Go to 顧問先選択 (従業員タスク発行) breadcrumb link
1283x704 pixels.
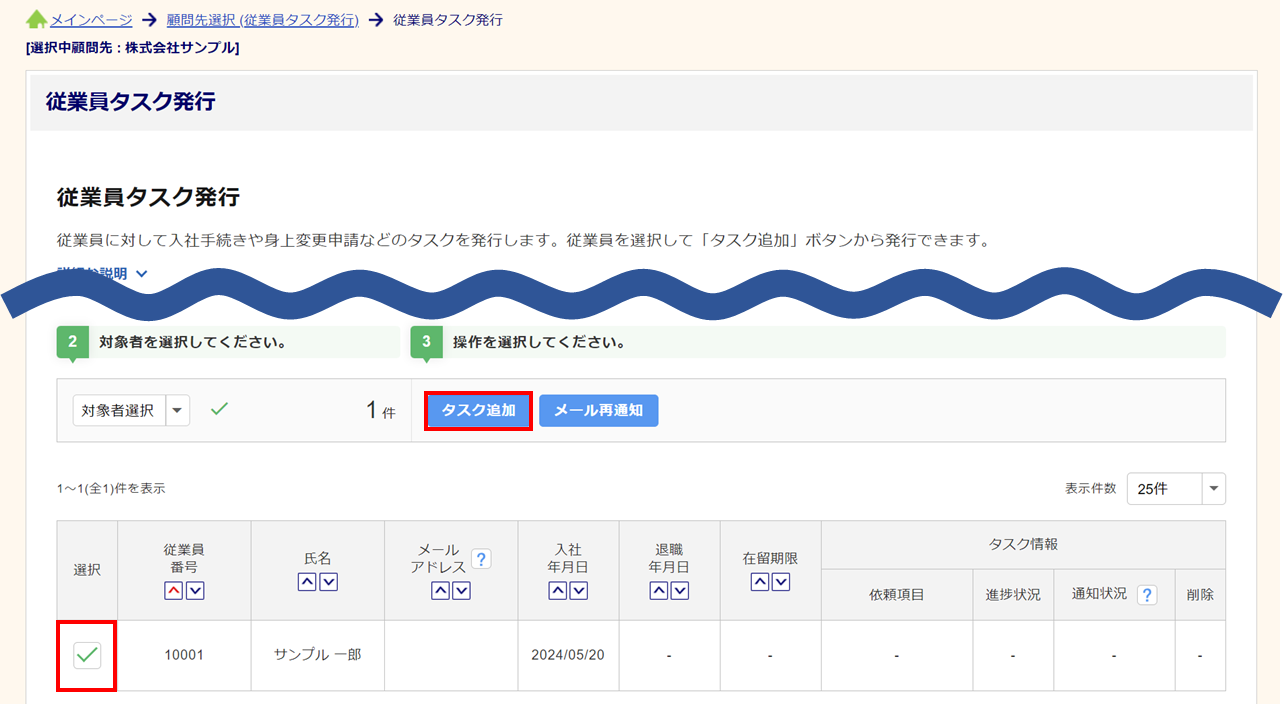point(263,20)
